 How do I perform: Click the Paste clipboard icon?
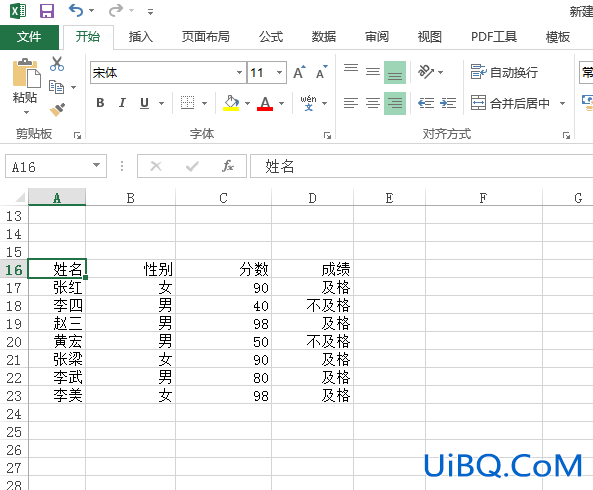coord(26,73)
